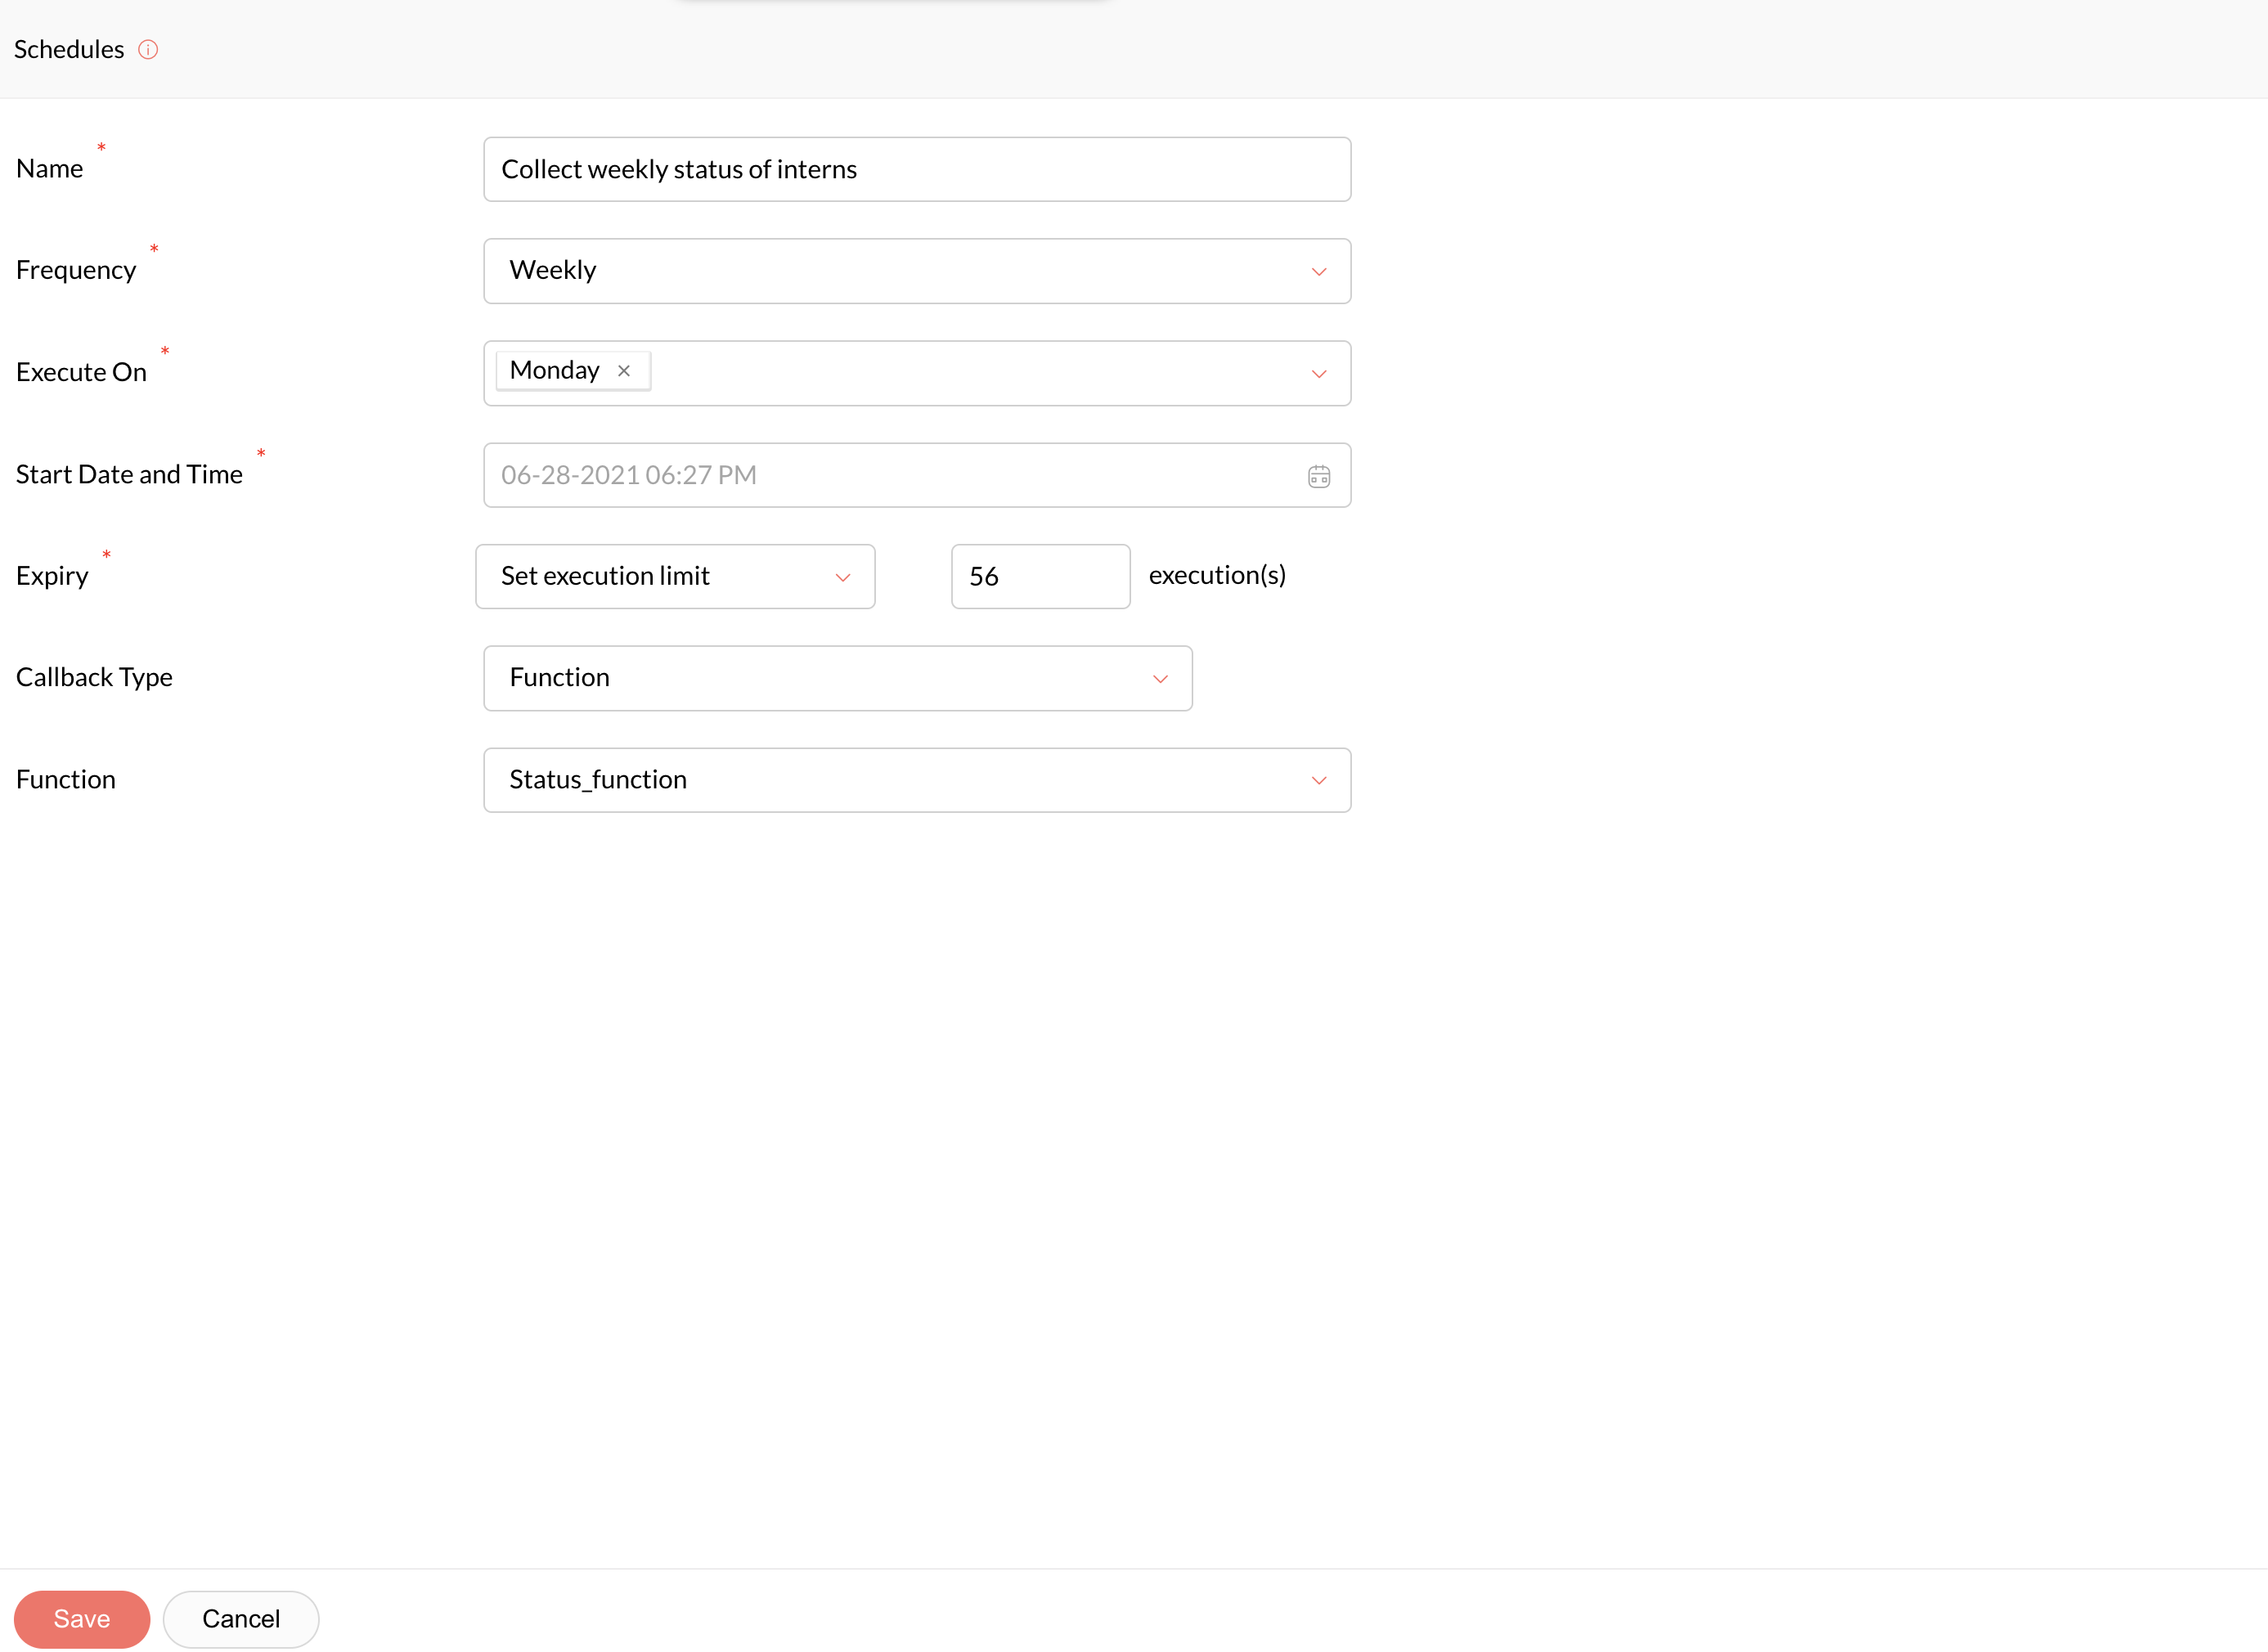Image resolution: width=2268 pixels, height=1652 pixels.
Task: Click the Status_function selection text
Action: (598, 780)
